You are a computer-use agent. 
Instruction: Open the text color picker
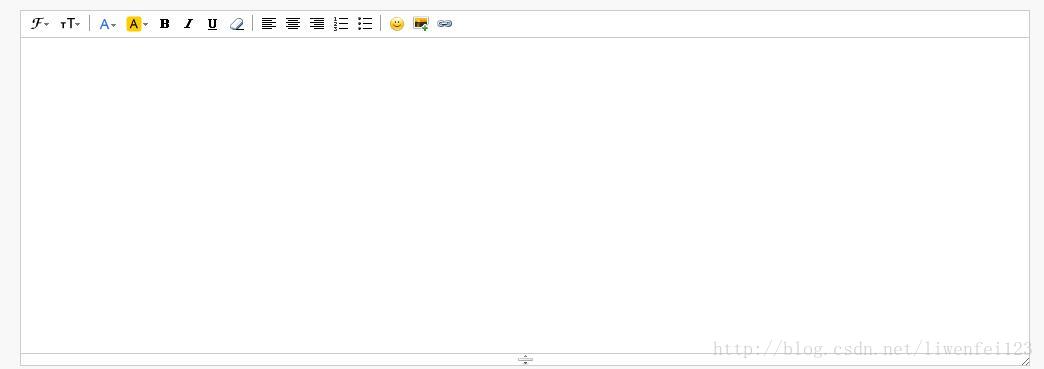coord(107,24)
